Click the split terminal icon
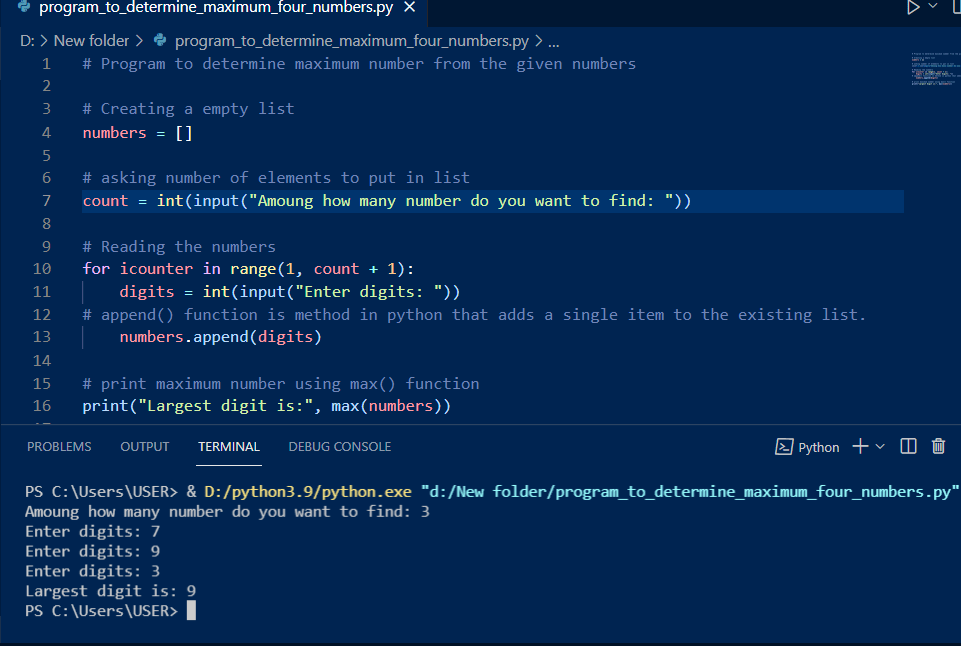Image resolution: width=961 pixels, height=646 pixels. tap(908, 446)
